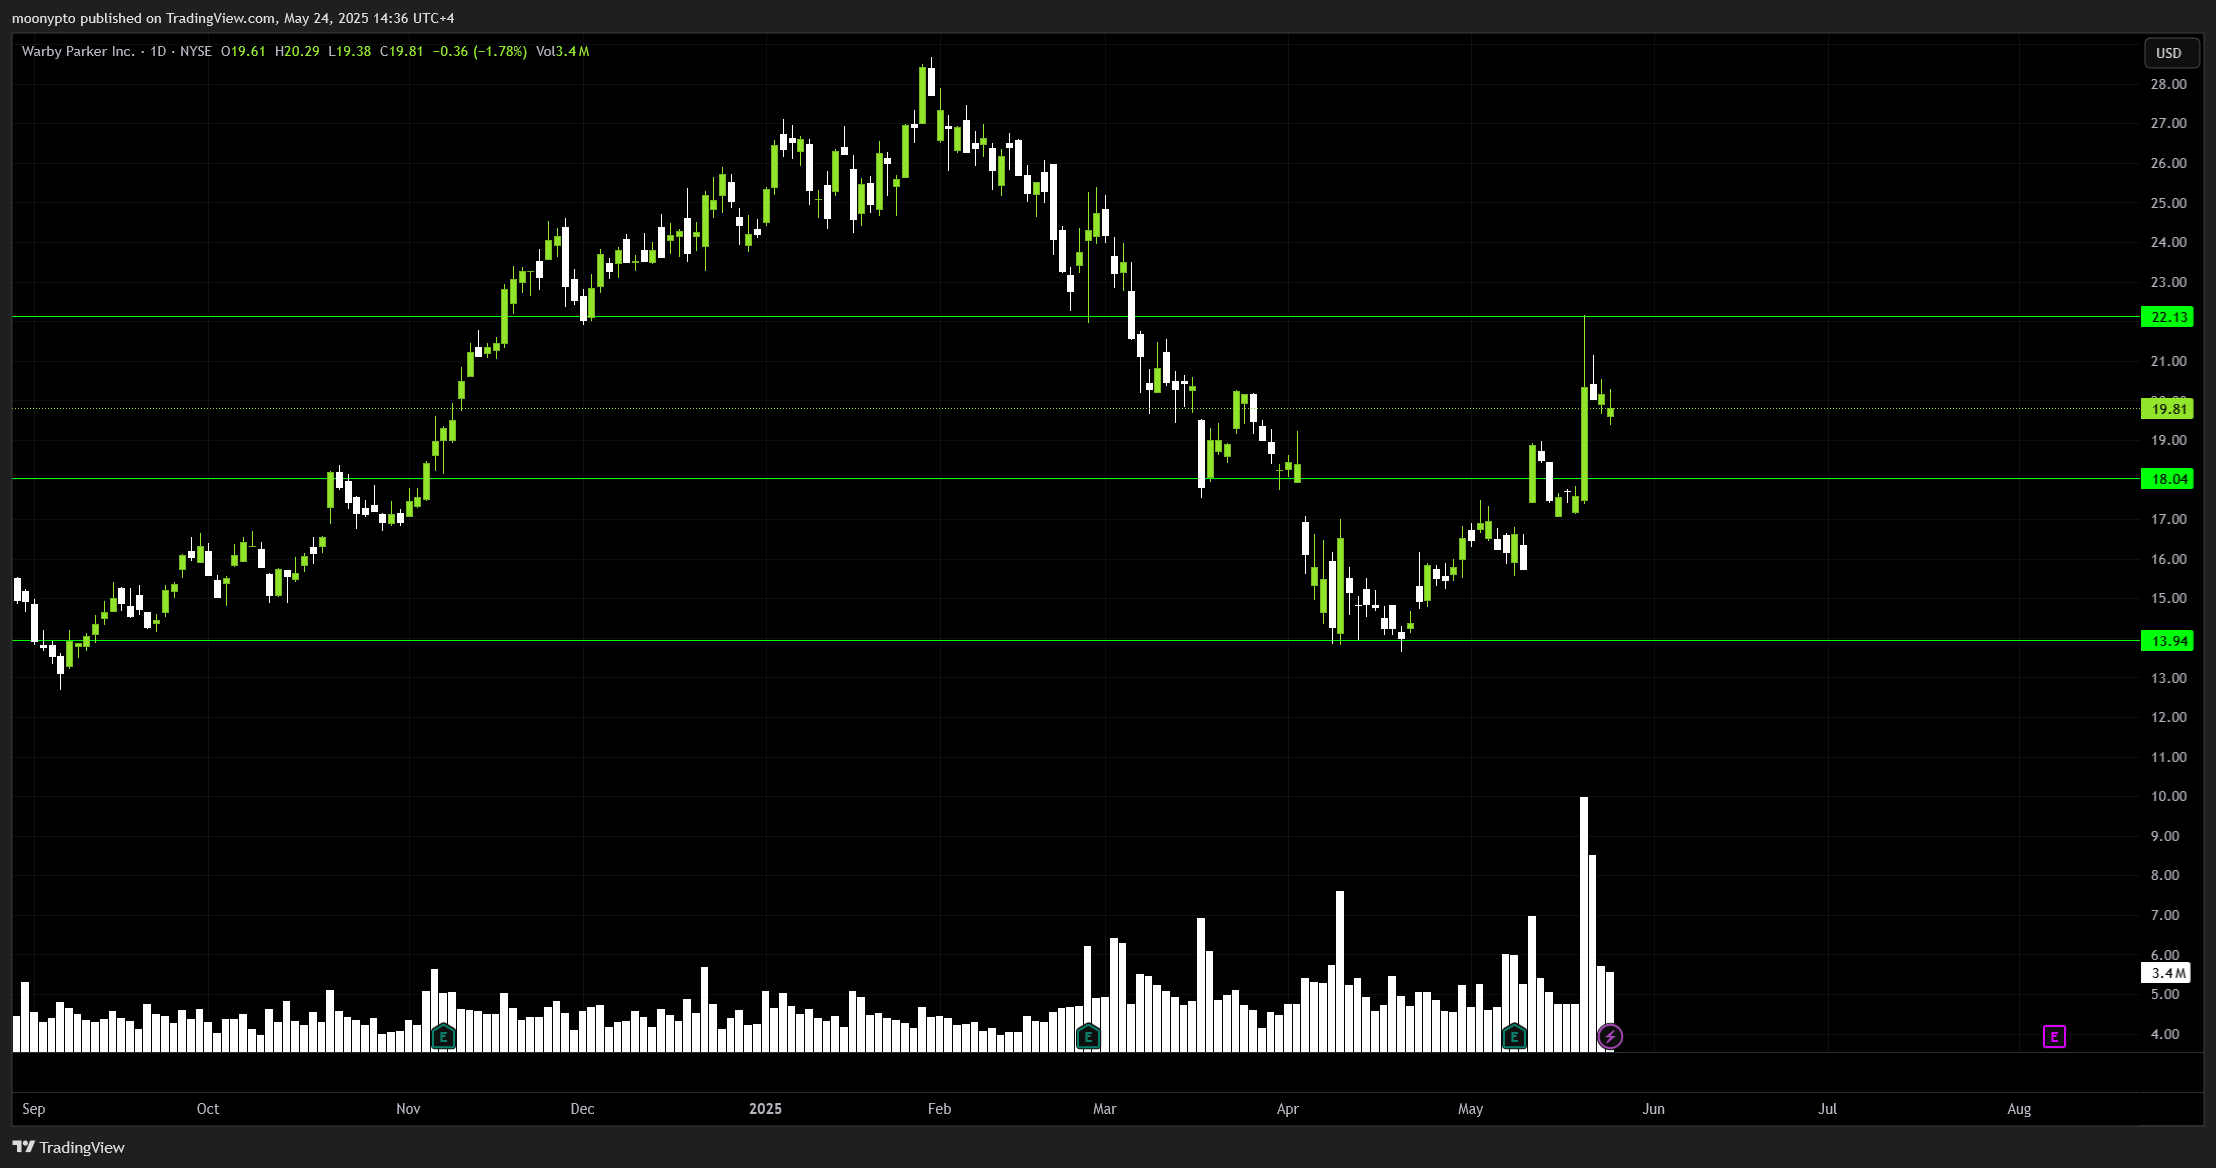2216x1168 pixels.
Task: Click the NYSE exchange label in legend
Action: tap(196, 51)
